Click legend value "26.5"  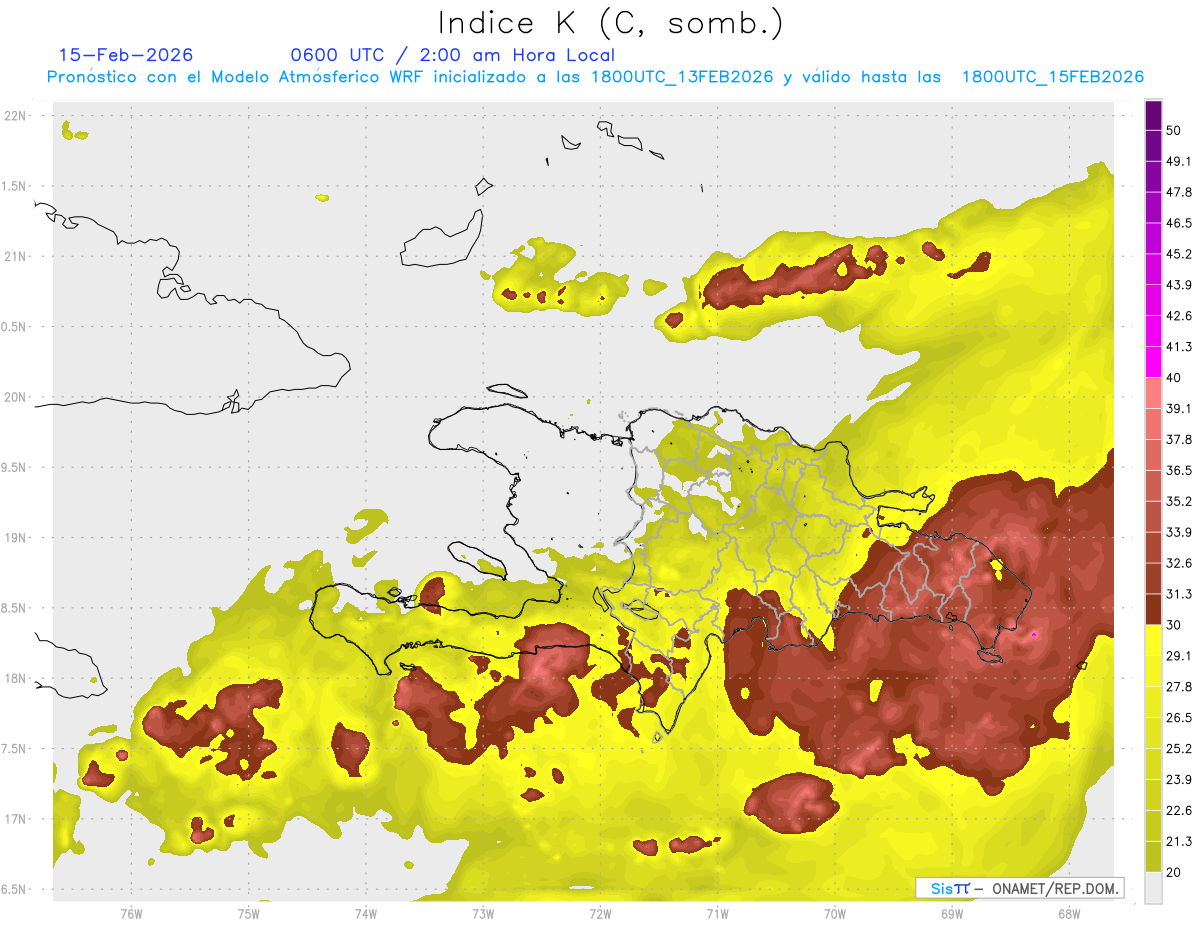[1179, 717]
